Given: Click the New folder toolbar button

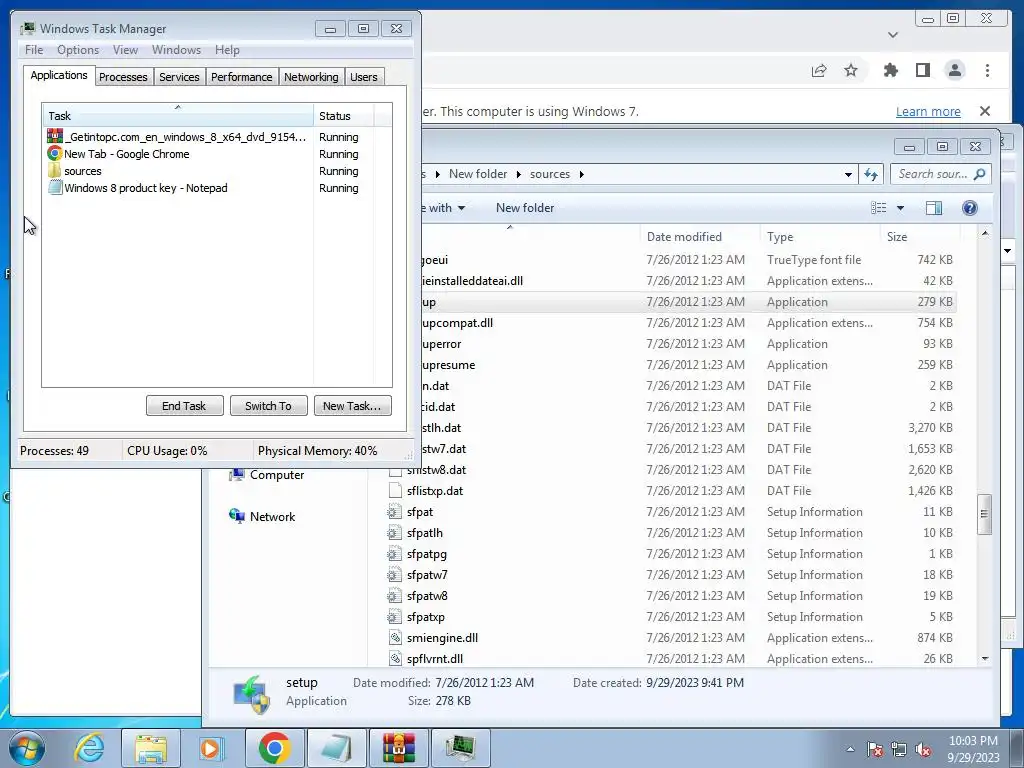Looking at the screenshot, I should click(x=525, y=208).
